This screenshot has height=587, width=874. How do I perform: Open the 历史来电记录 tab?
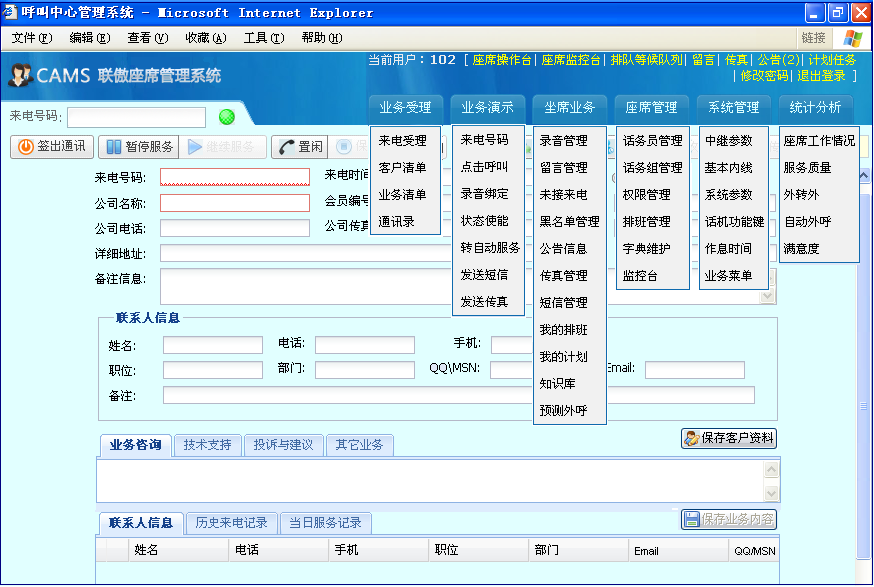[231, 523]
